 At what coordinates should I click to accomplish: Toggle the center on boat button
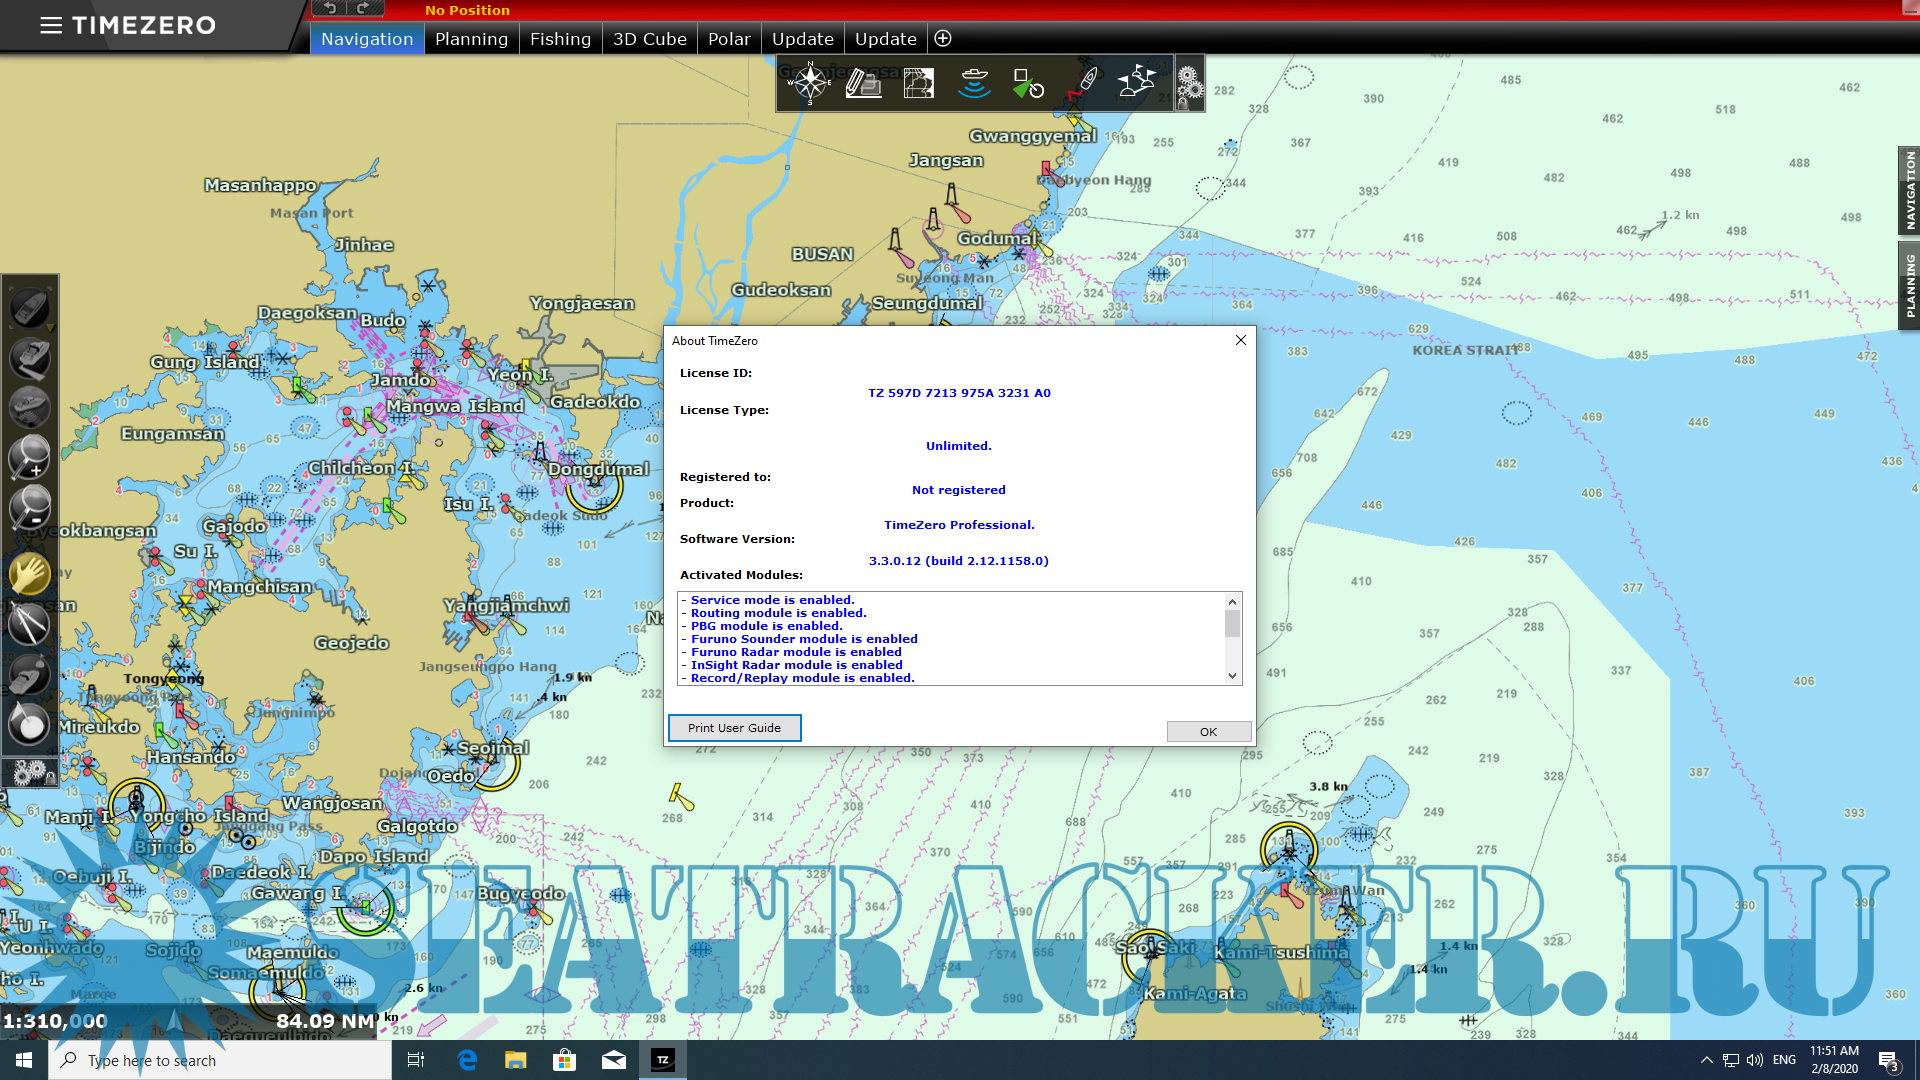click(x=30, y=309)
